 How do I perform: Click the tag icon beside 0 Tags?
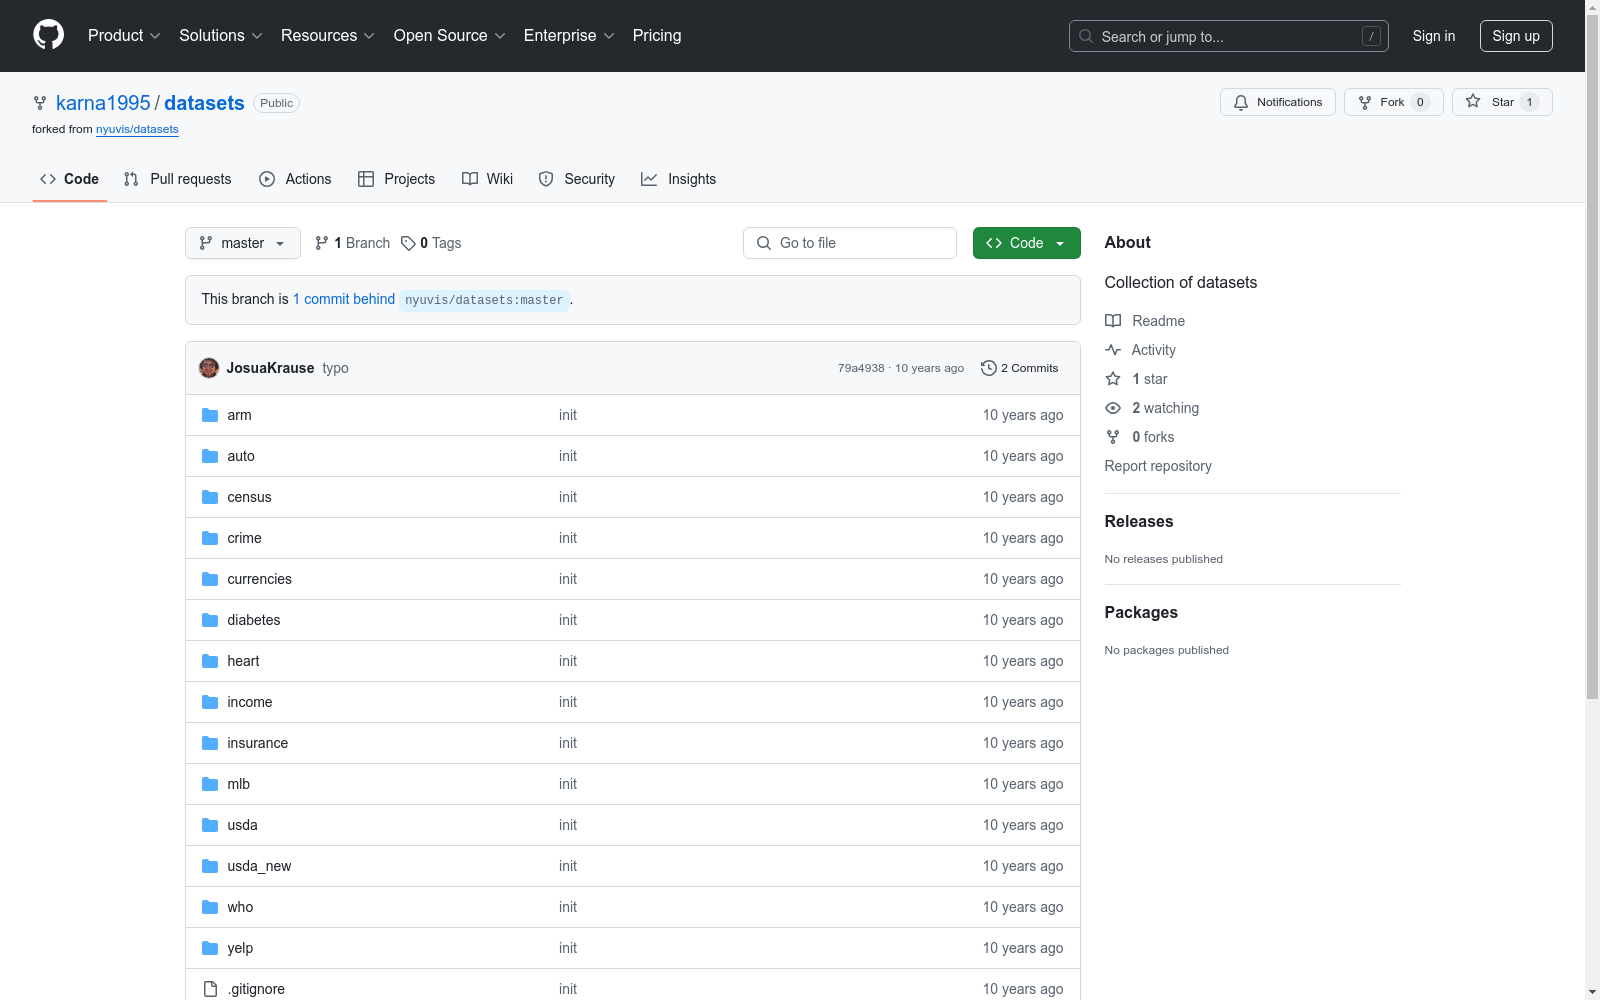pyautogui.click(x=408, y=243)
